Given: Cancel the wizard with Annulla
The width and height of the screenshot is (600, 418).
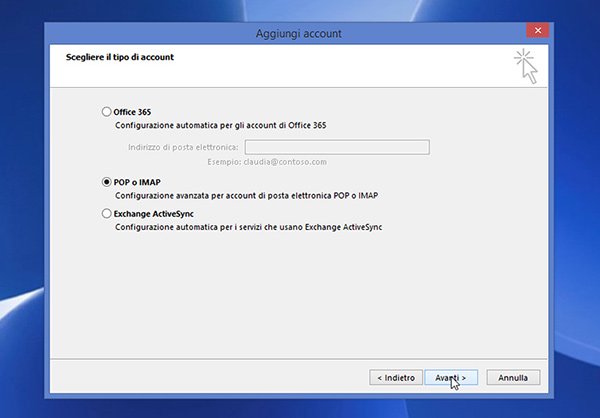Looking at the screenshot, I should 513,377.
